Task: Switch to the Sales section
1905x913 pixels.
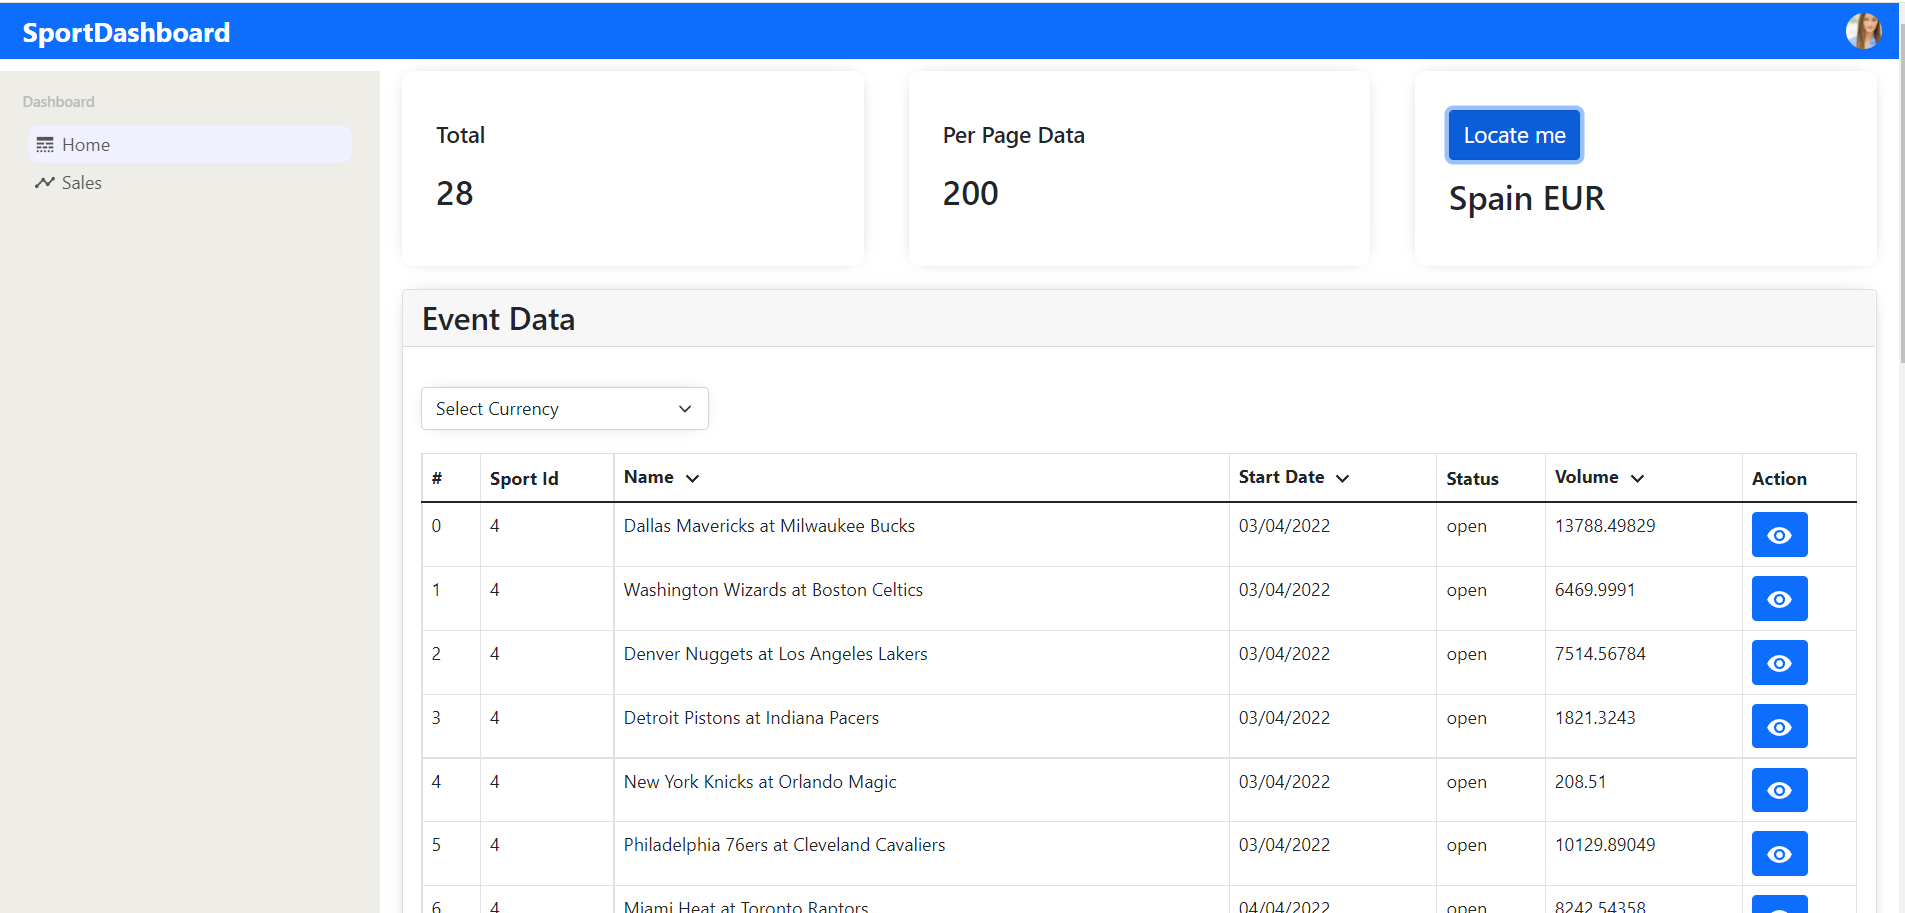Action: tap(82, 182)
